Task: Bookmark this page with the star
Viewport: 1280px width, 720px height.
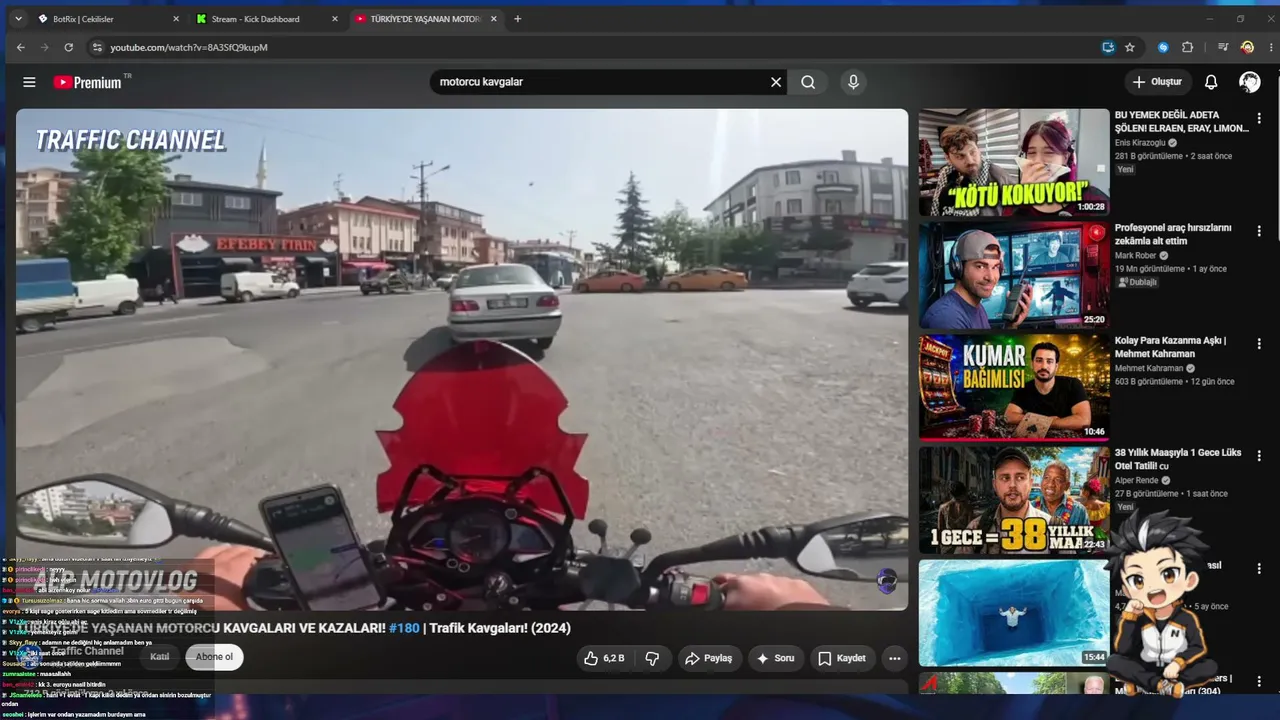Action: pos(1130,47)
